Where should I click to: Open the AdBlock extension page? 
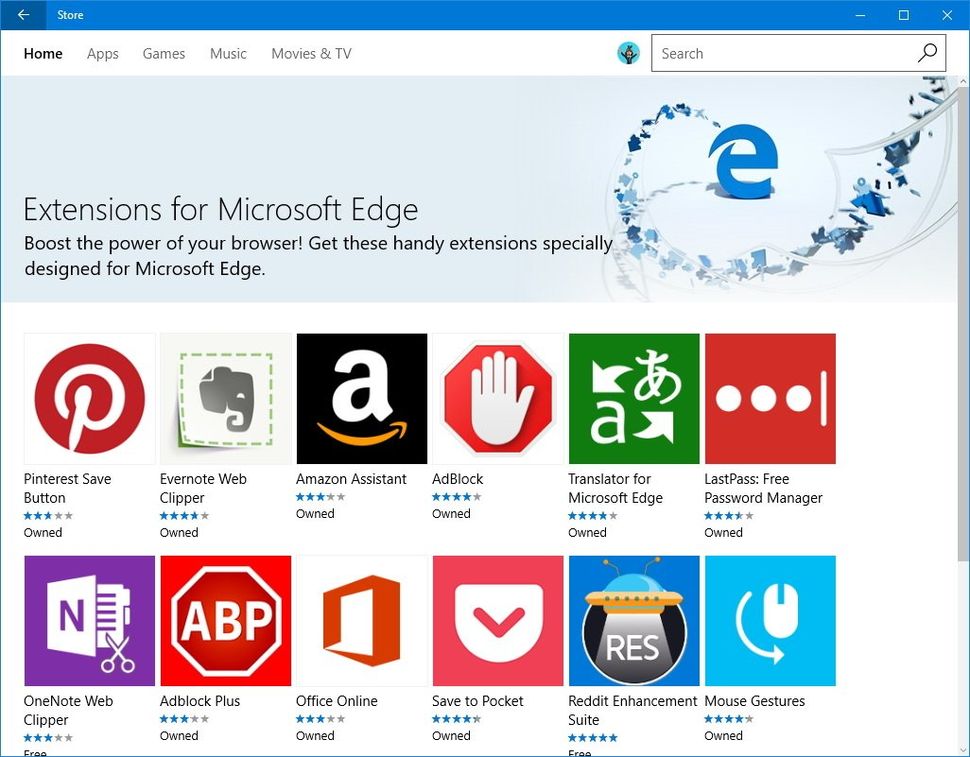(497, 398)
